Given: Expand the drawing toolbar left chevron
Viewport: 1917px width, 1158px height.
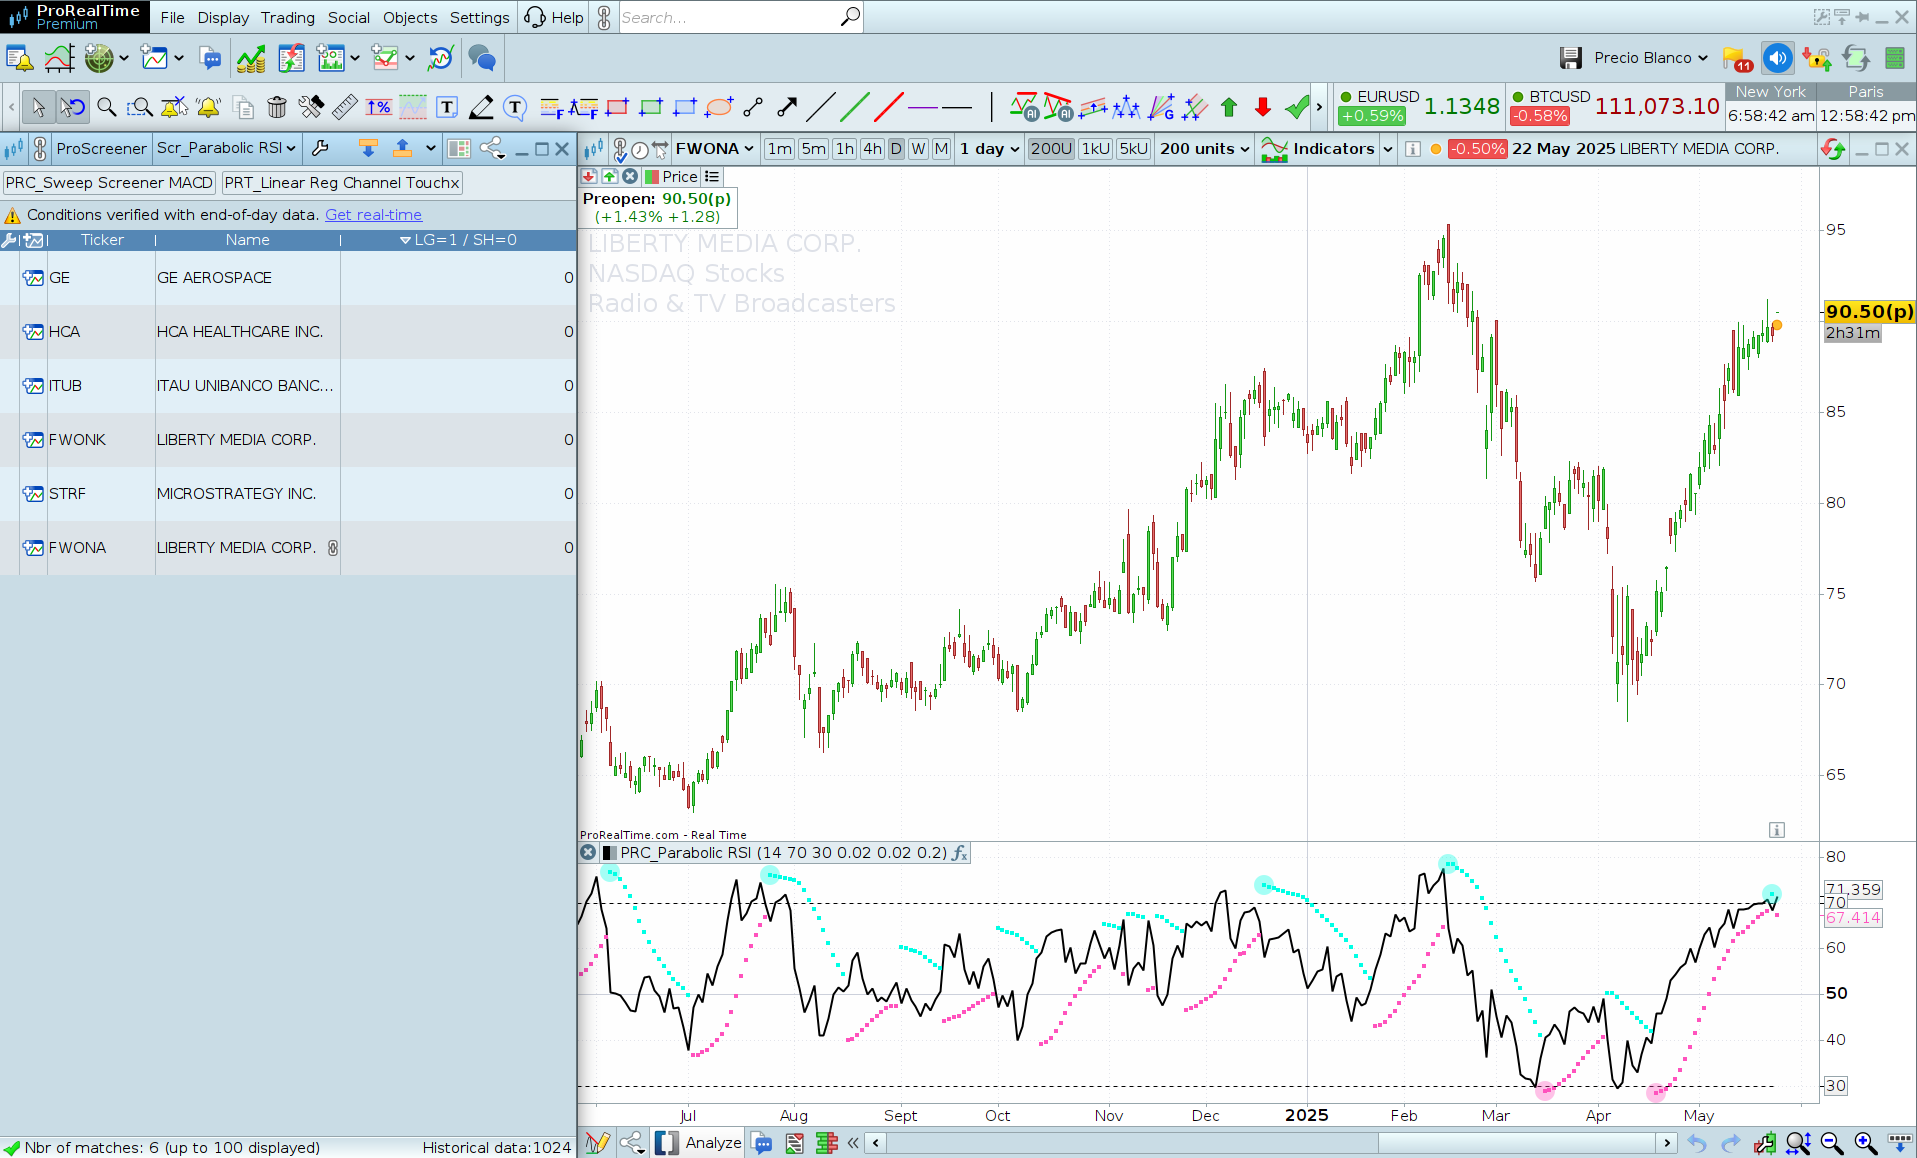Looking at the screenshot, I should (11, 107).
